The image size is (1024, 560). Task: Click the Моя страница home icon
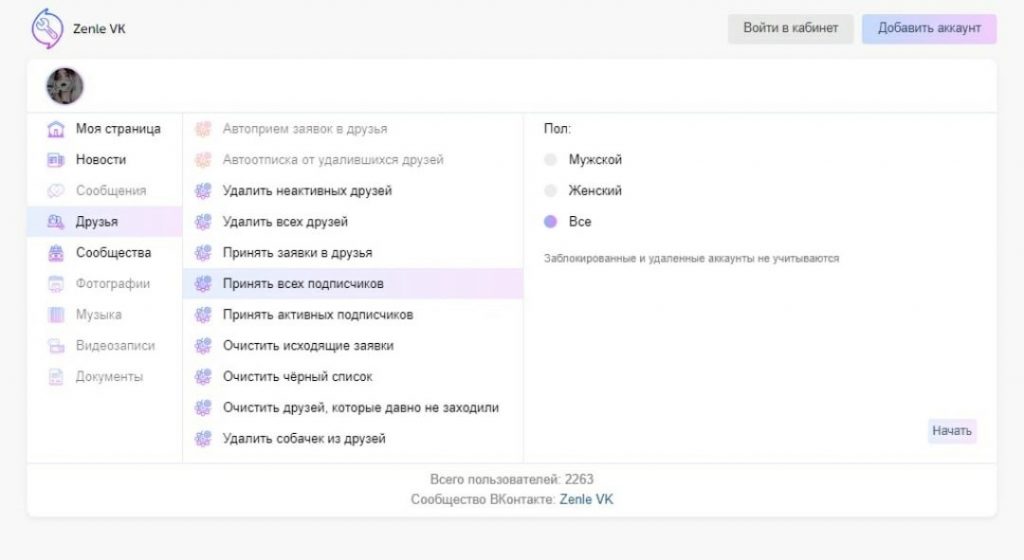pyautogui.click(x=56, y=129)
